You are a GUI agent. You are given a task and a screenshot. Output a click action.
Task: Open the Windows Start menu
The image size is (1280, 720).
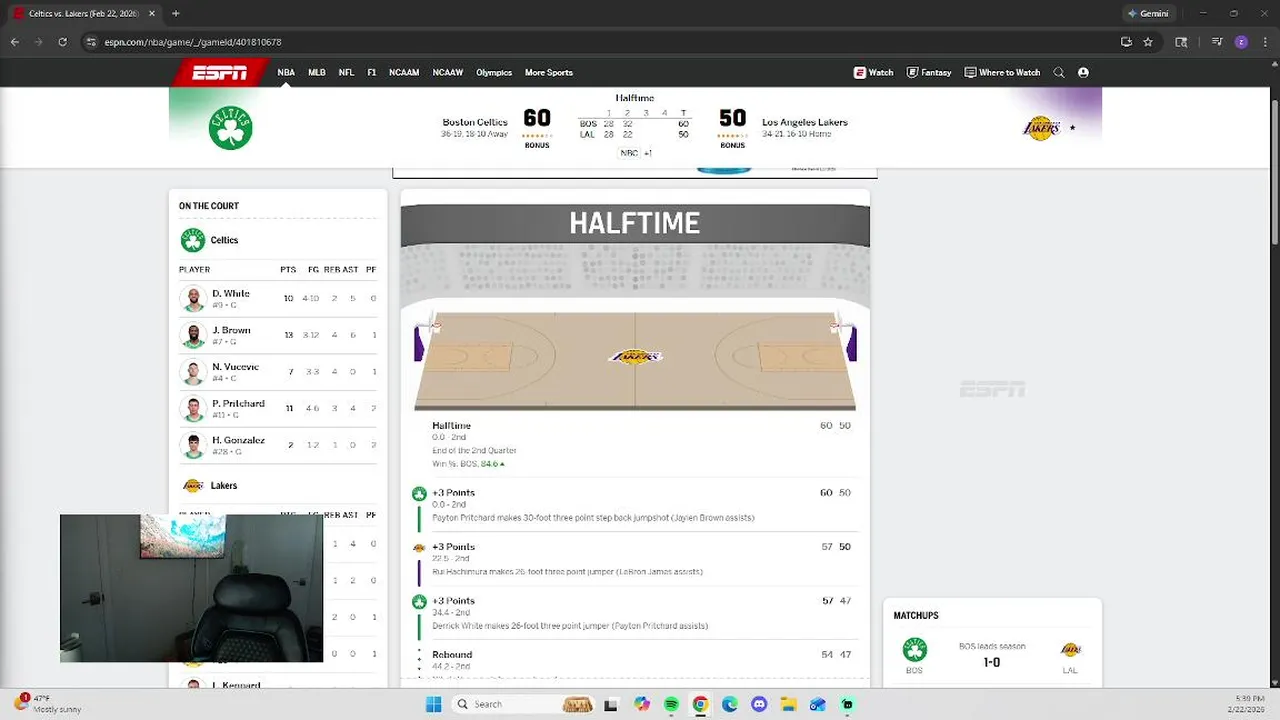tap(433, 704)
